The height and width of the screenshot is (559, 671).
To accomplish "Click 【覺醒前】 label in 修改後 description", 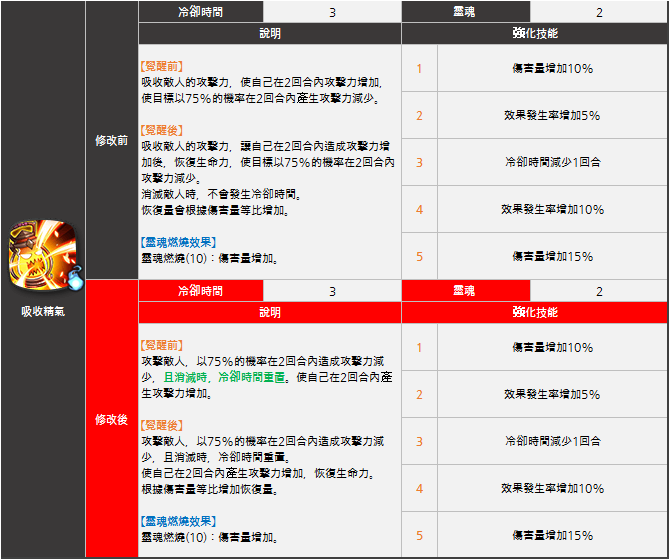I will 162,345.
